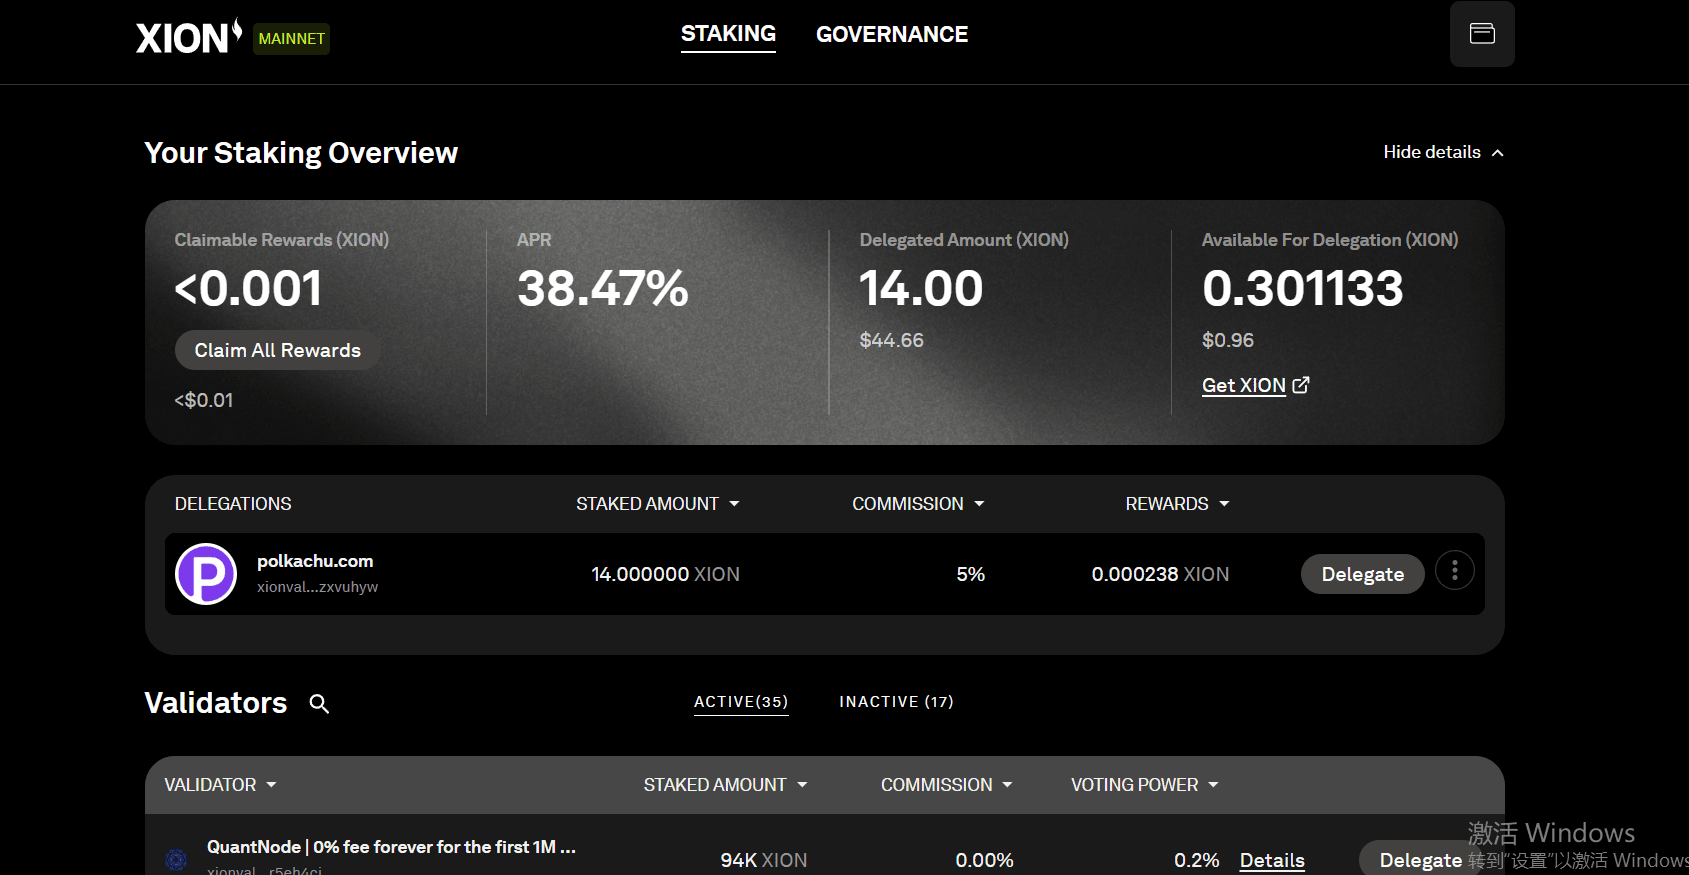Viewport: 1689px width, 875px height.
Task: Sort delegations by Commission
Action: [x=919, y=504]
